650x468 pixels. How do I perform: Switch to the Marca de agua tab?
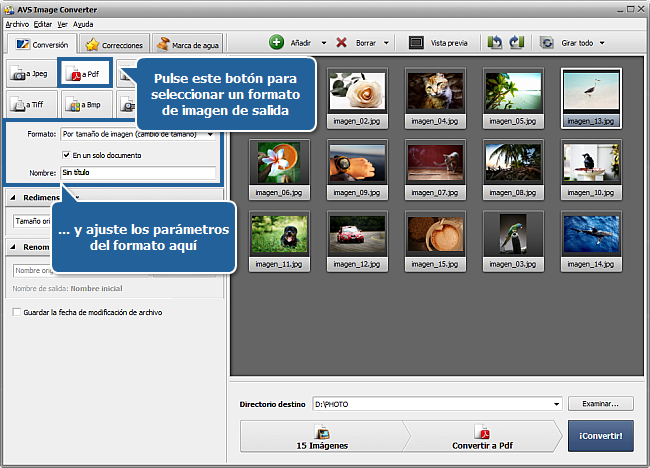click(188, 45)
